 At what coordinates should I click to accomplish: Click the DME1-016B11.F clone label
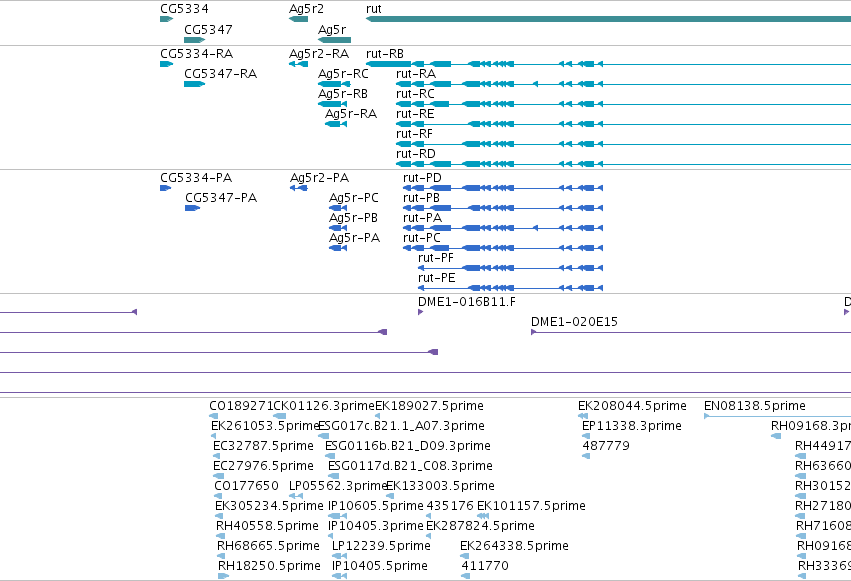(467, 302)
